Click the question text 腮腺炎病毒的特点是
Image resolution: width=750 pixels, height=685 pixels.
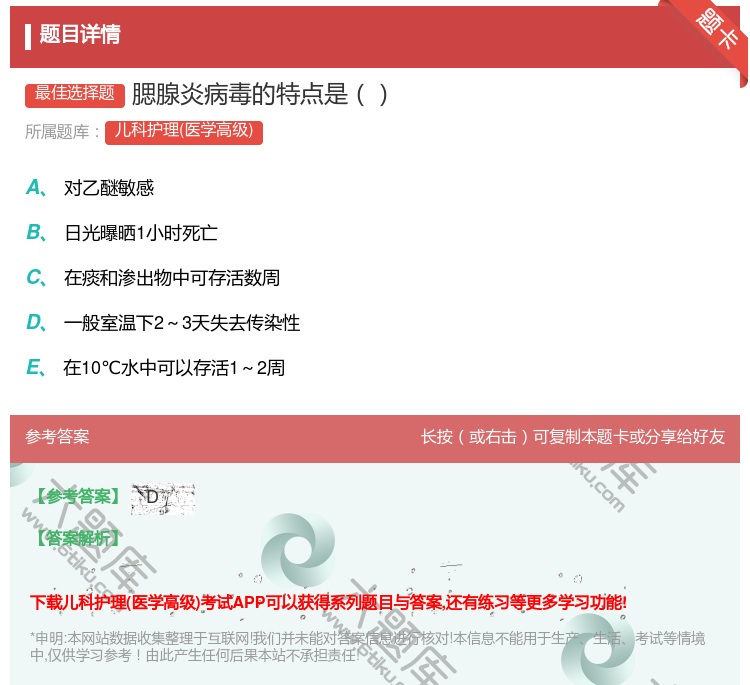tap(260, 94)
